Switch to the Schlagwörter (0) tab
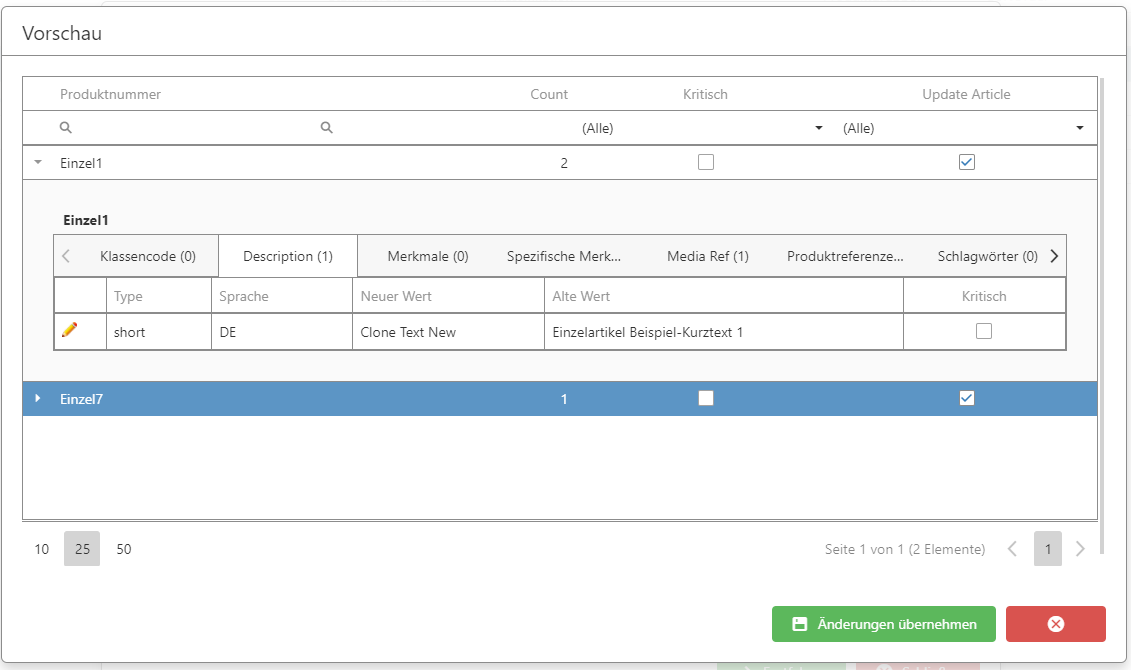Viewport: 1131px width, 670px height. [x=987, y=256]
